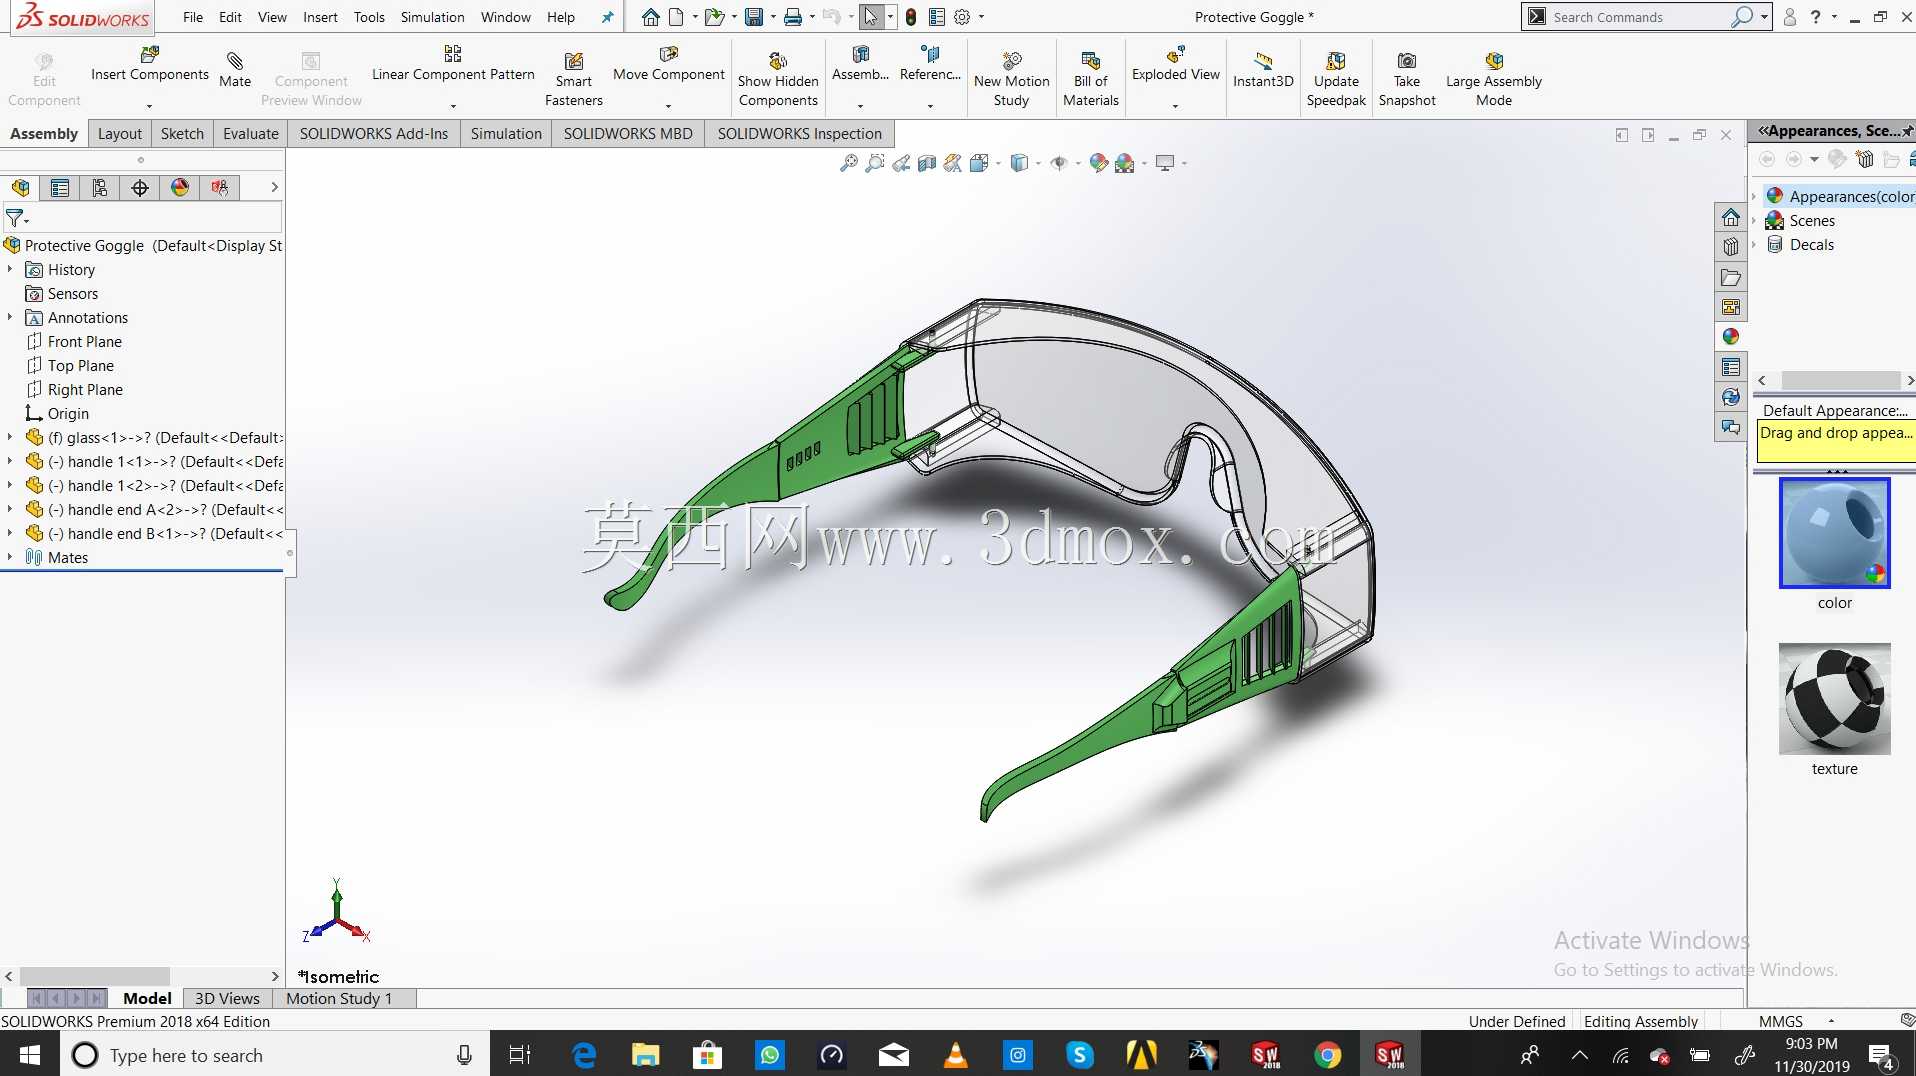
Task: Expand the Mates folder
Action: click(x=10, y=557)
